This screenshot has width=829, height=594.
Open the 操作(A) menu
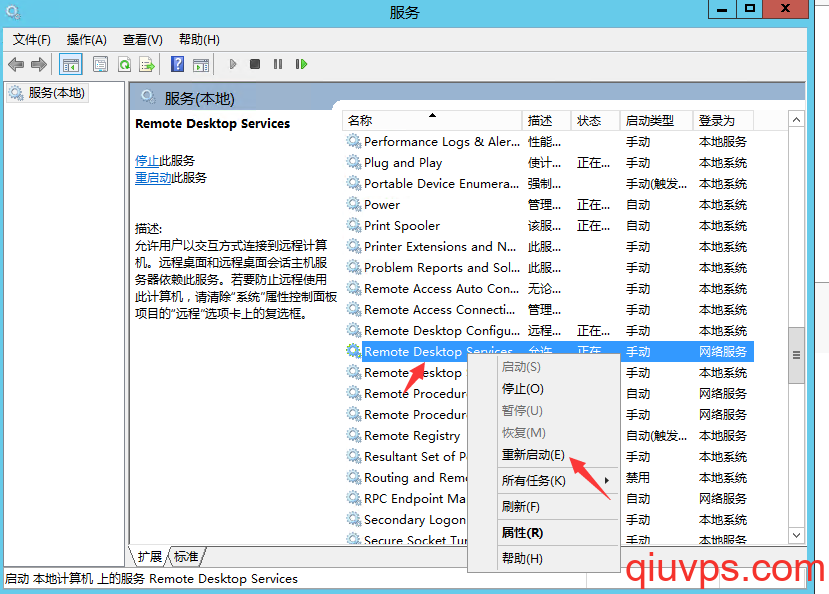click(87, 40)
